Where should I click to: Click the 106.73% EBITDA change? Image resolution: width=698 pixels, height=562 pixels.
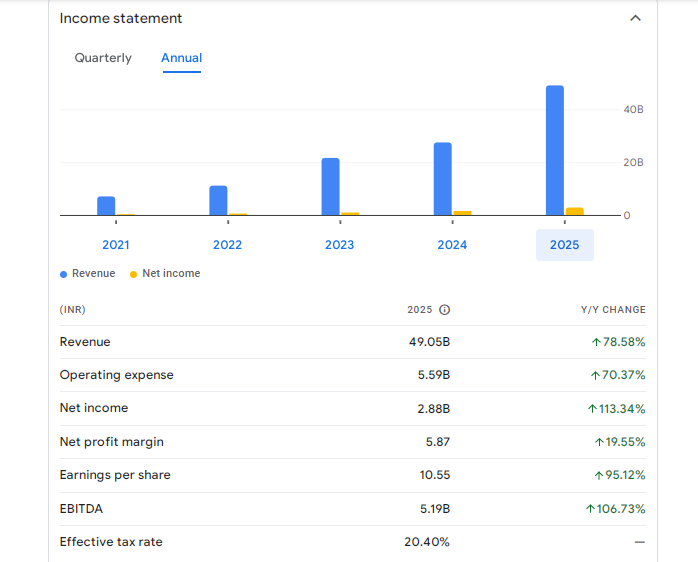615,509
